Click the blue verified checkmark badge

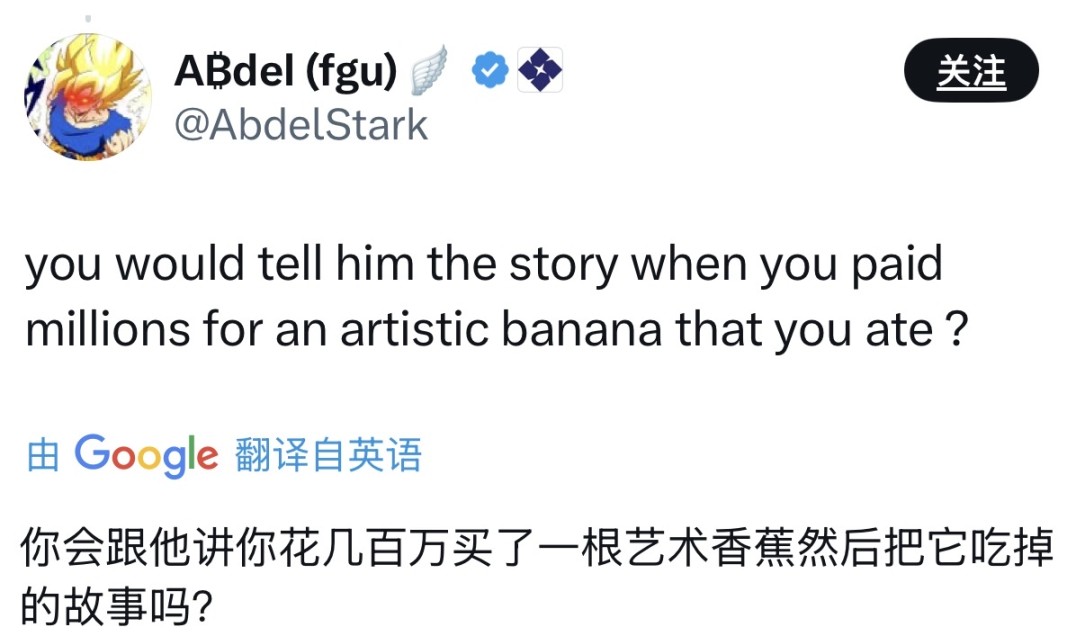(x=489, y=71)
